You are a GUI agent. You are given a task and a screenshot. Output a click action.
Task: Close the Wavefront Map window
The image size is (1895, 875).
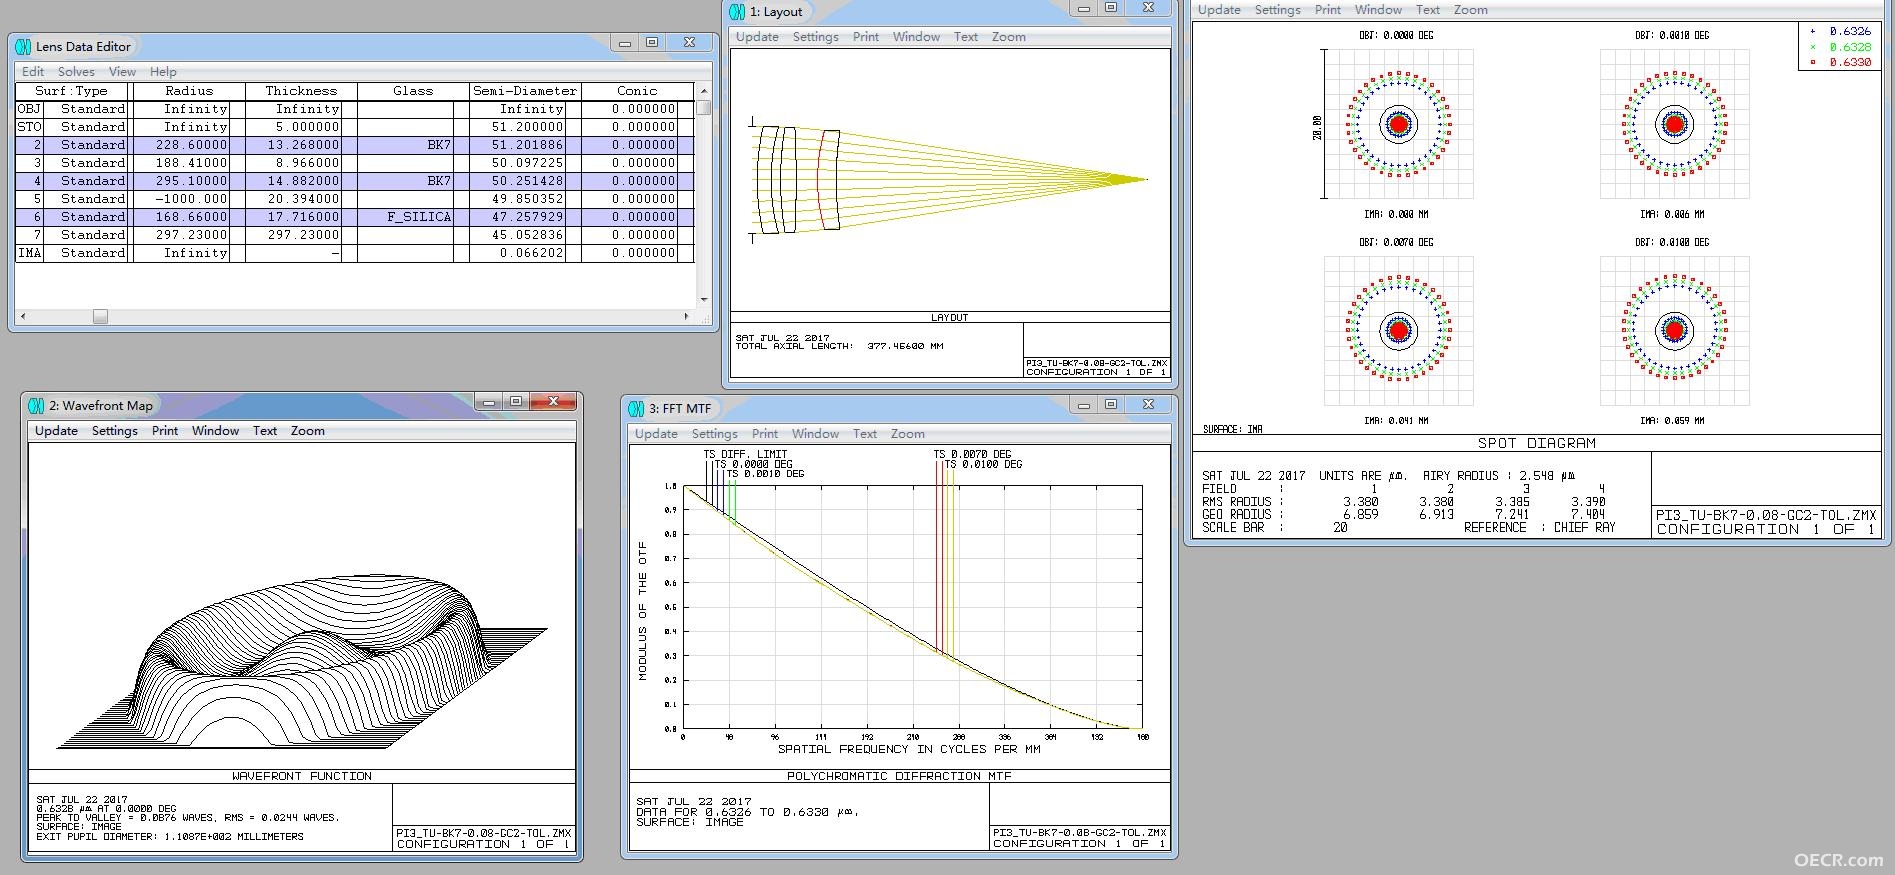click(553, 402)
